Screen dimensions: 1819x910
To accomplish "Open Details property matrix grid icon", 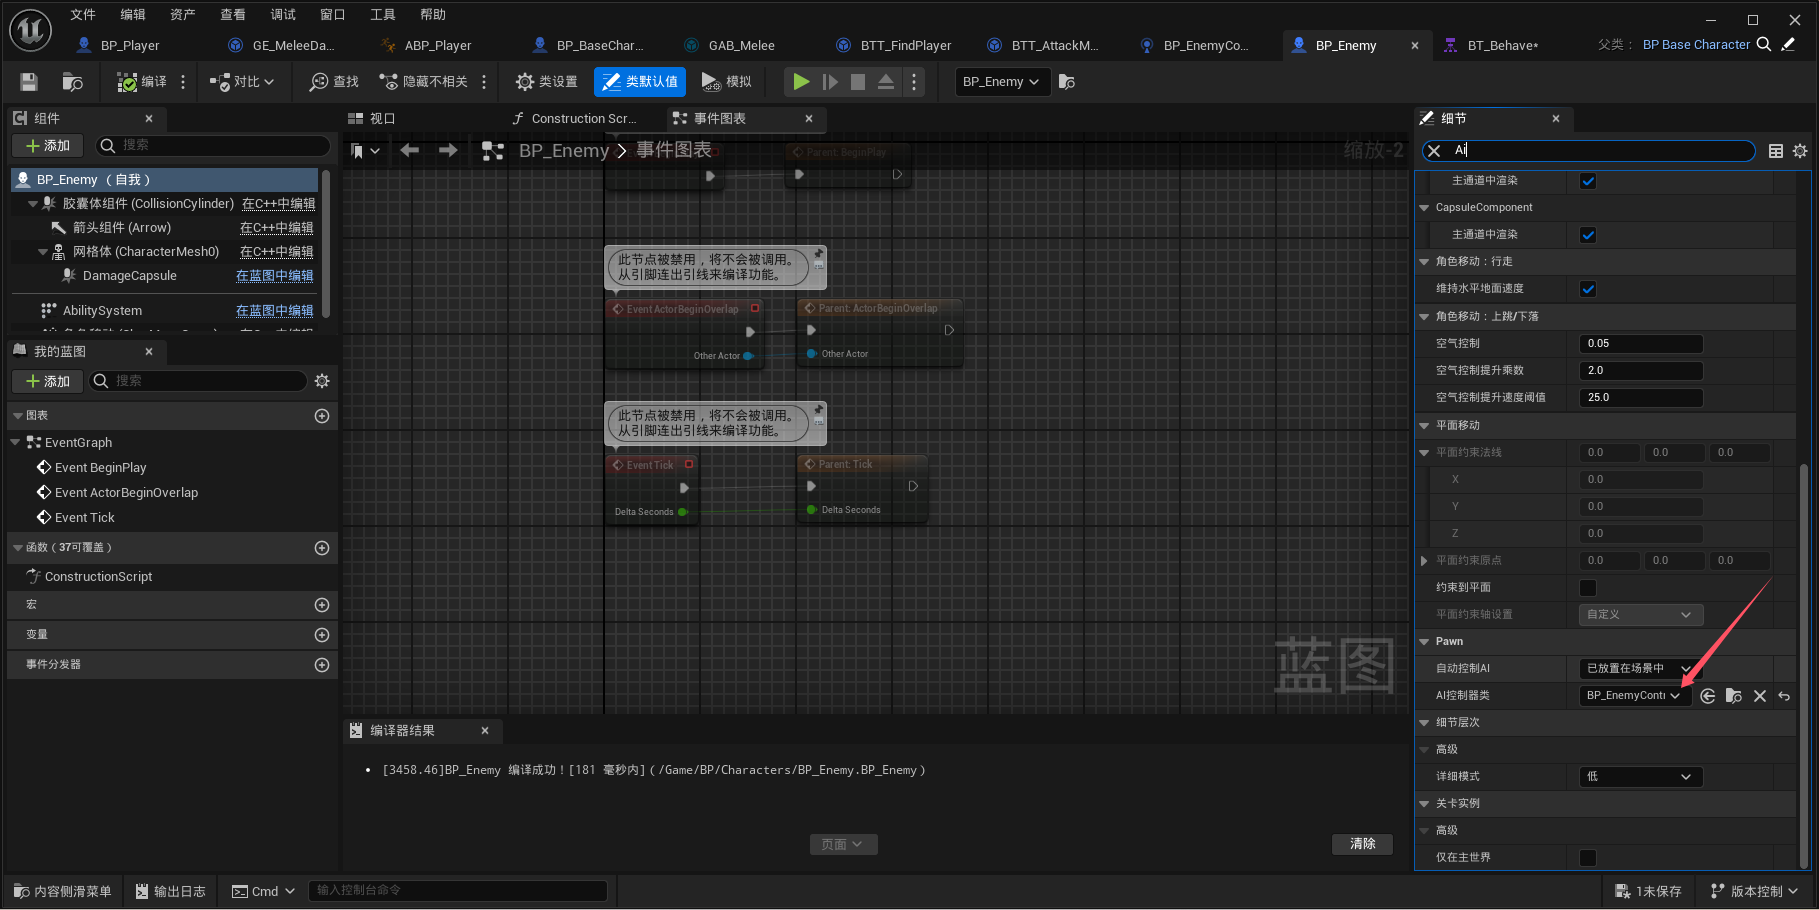I will tap(1776, 151).
